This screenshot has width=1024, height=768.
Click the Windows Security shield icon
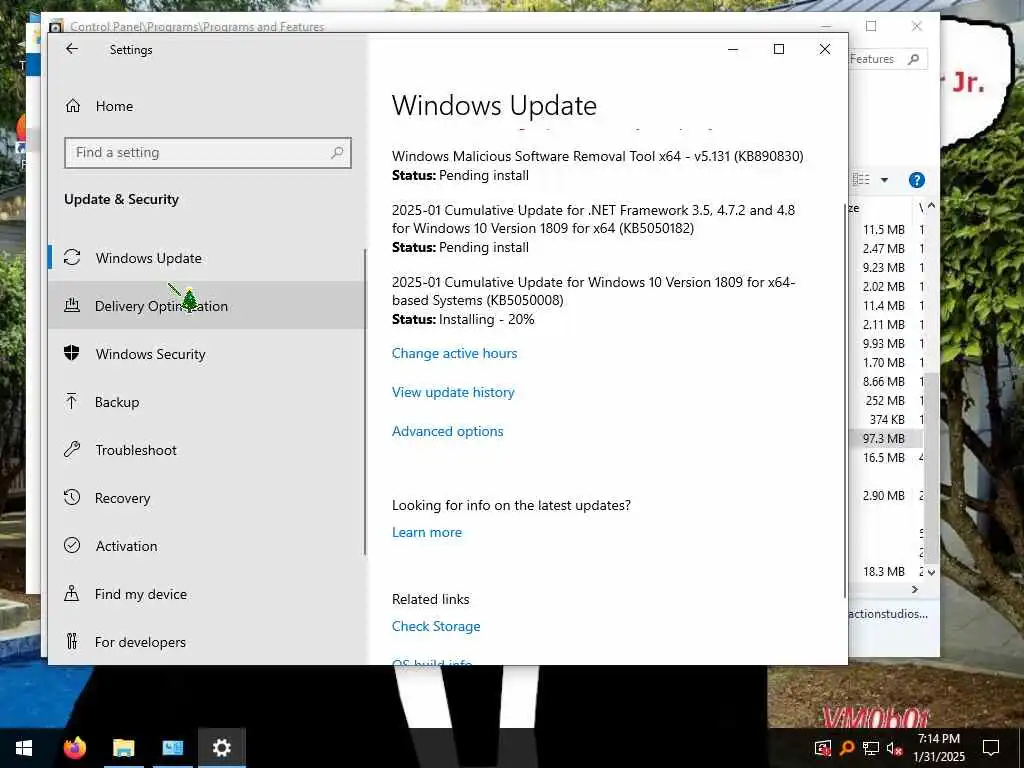72,353
